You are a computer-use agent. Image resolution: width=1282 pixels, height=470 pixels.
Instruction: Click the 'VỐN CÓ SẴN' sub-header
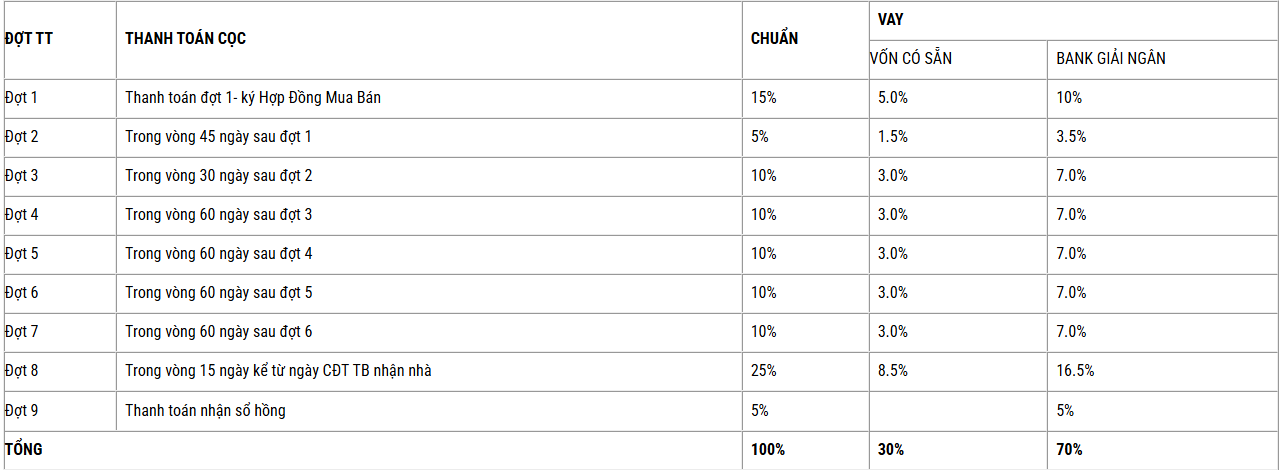pos(911,58)
